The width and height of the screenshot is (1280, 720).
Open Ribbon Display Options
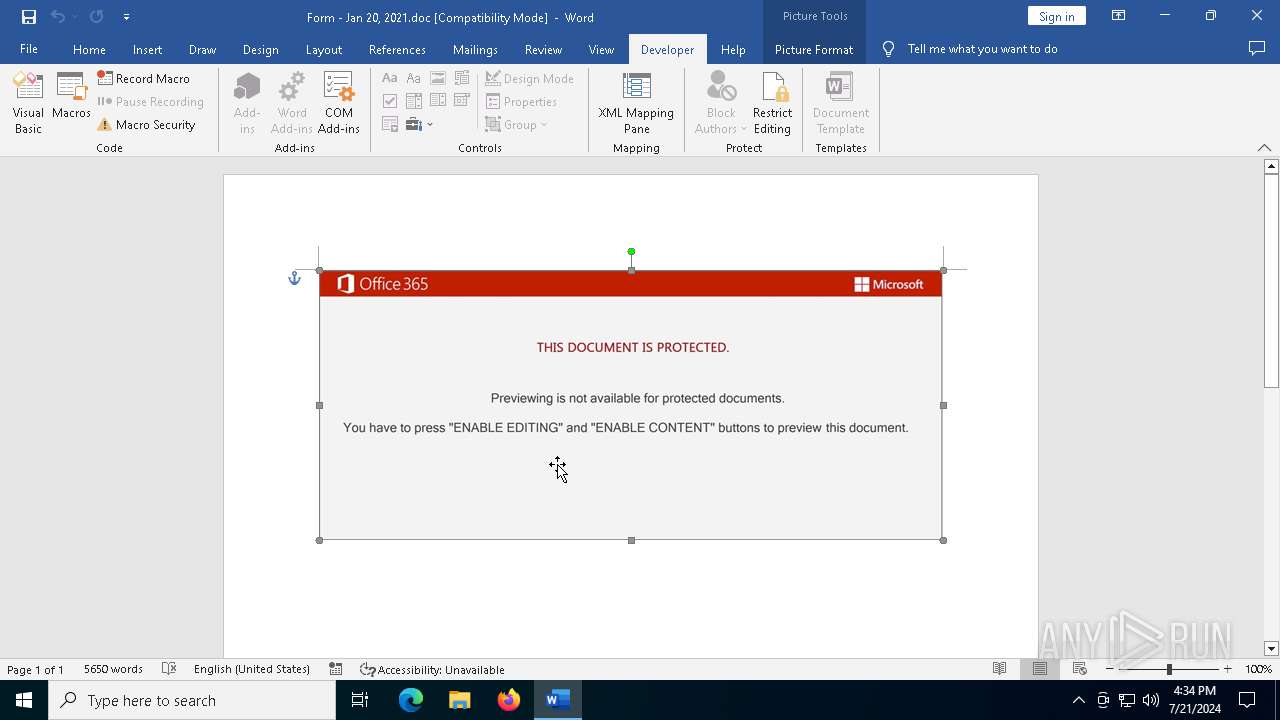tap(1119, 16)
